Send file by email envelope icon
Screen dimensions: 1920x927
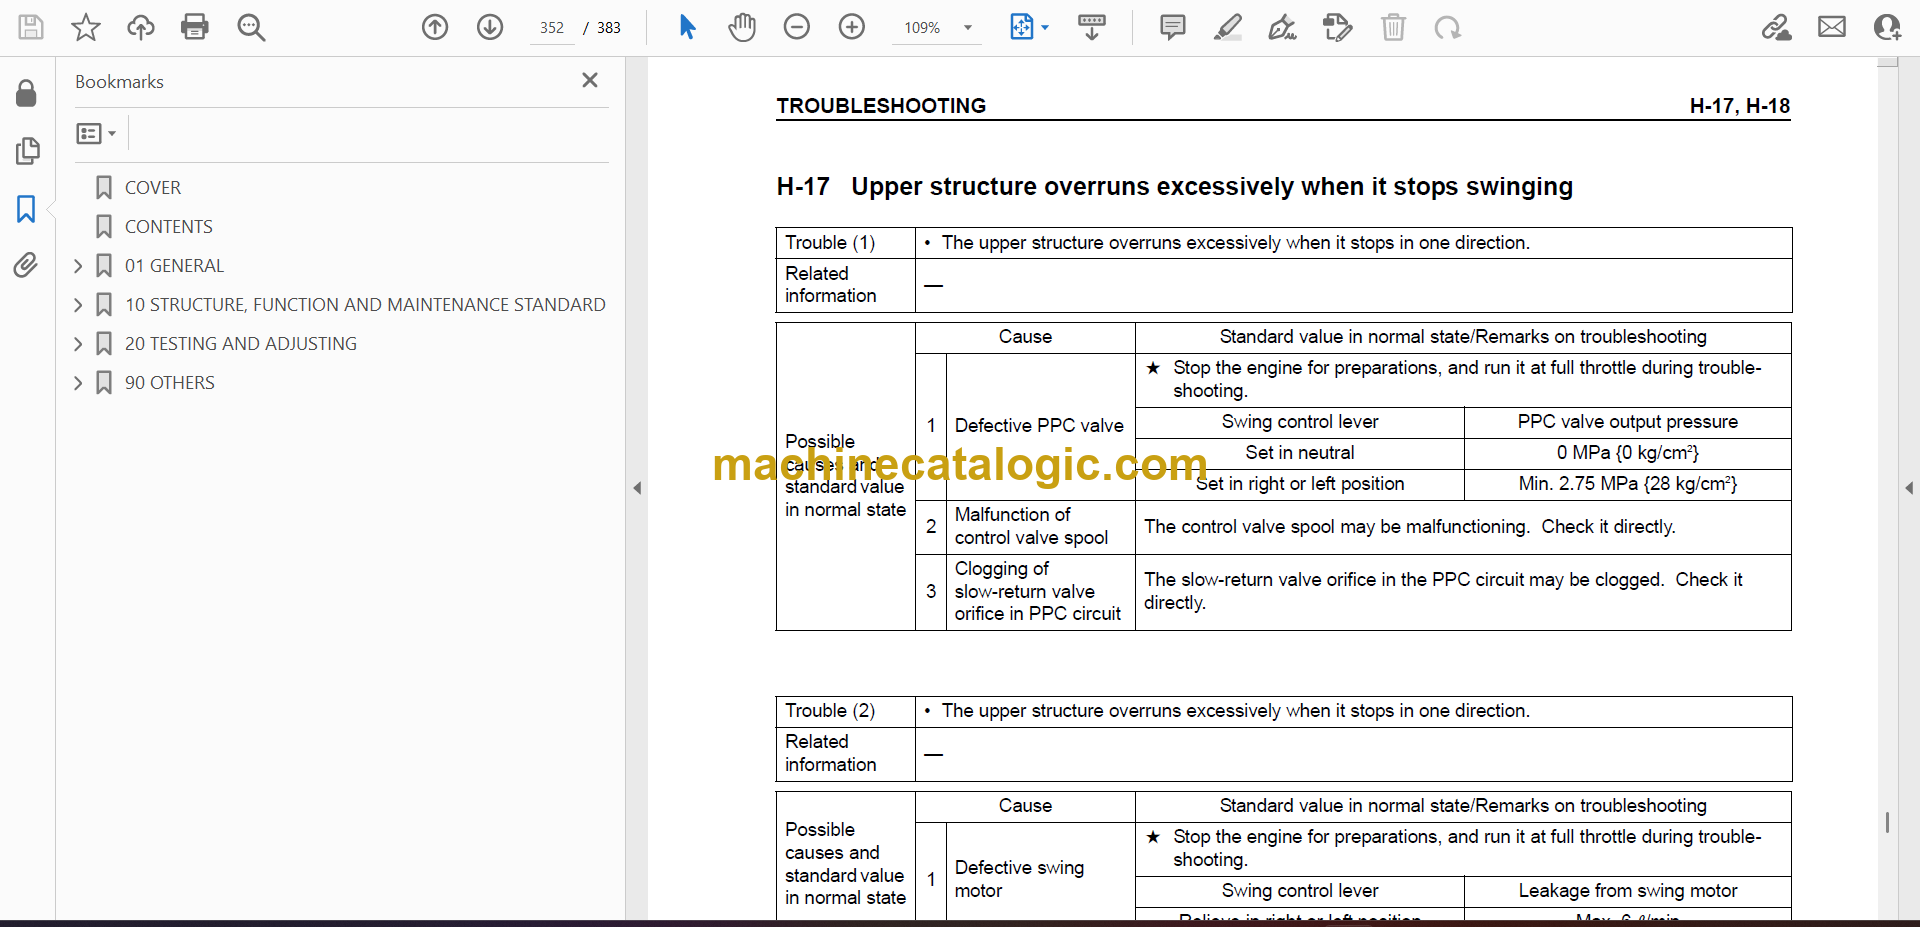pos(1832,27)
